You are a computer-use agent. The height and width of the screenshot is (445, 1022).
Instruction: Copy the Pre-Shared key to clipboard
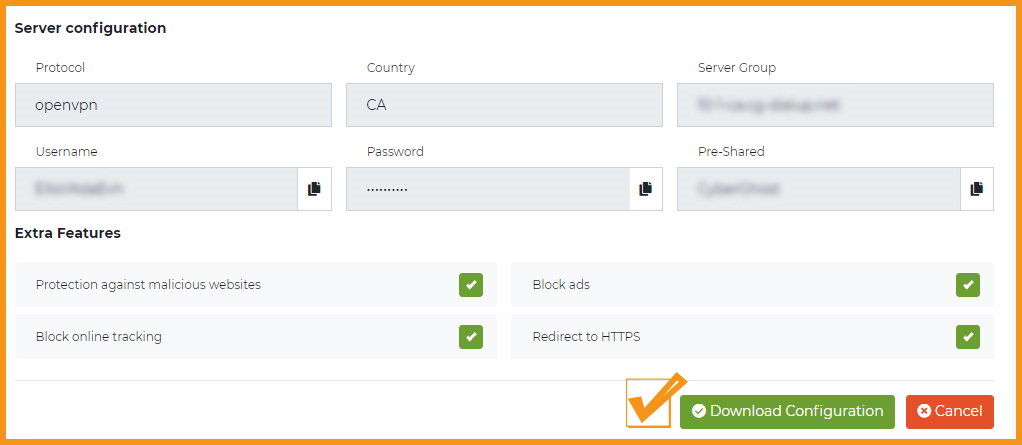976,189
